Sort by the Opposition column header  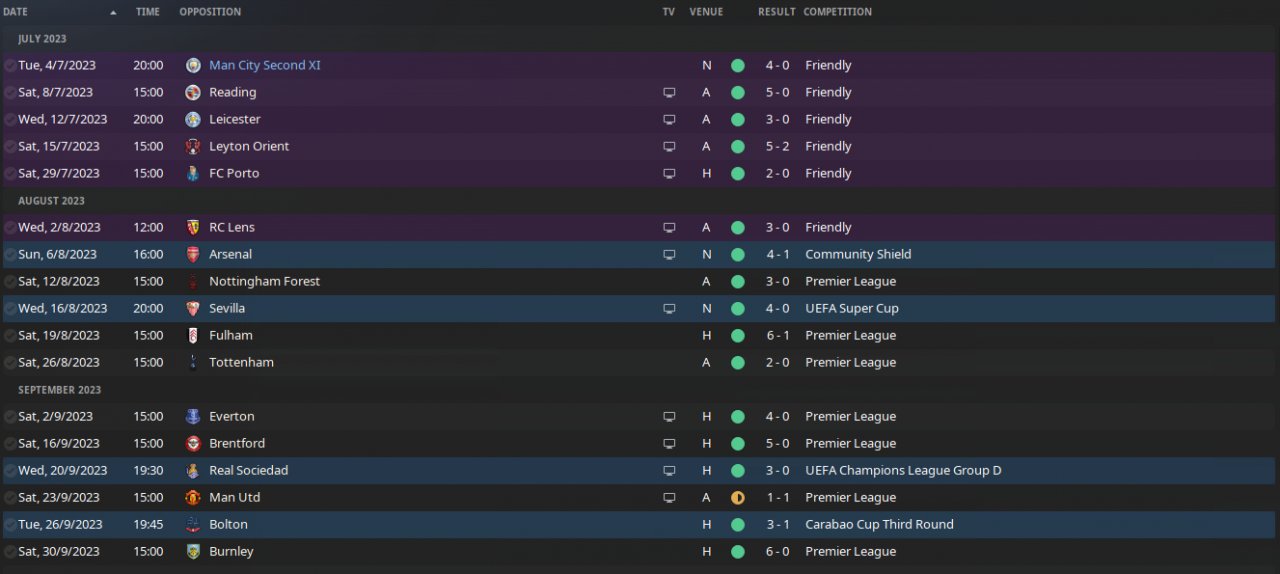[x=210, y=12]
